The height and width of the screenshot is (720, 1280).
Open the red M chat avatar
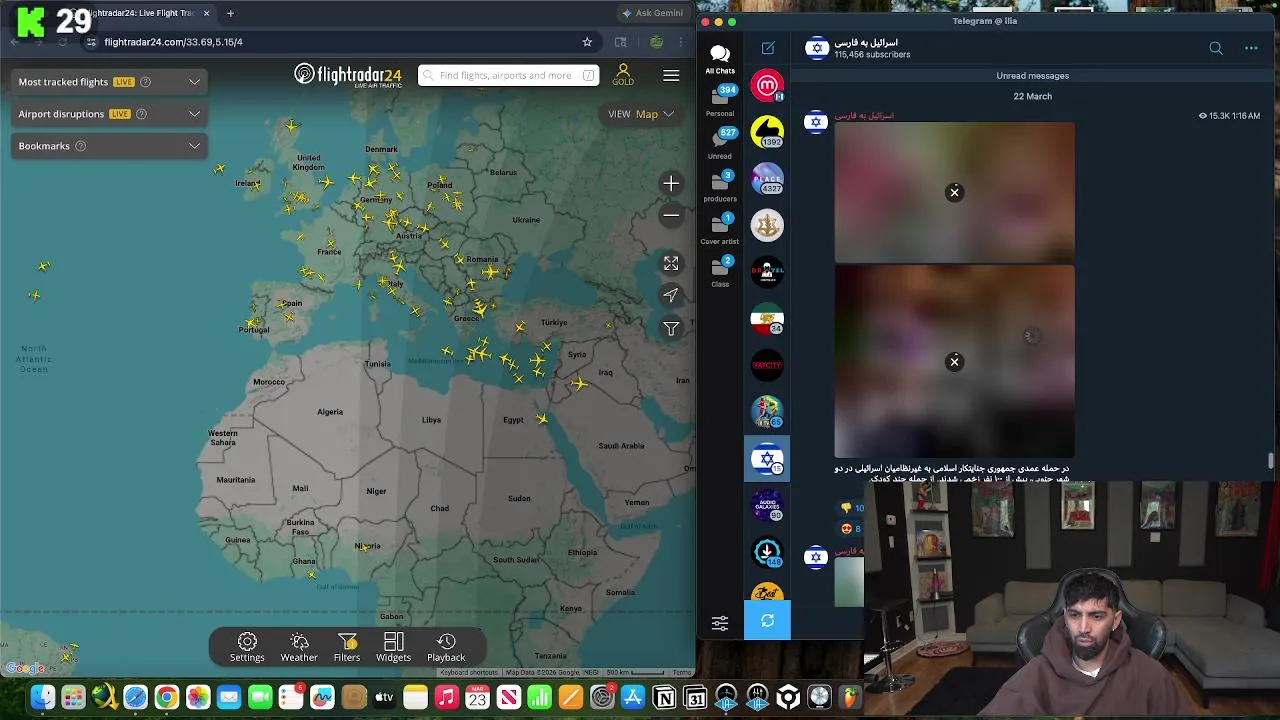click(767, 86)
